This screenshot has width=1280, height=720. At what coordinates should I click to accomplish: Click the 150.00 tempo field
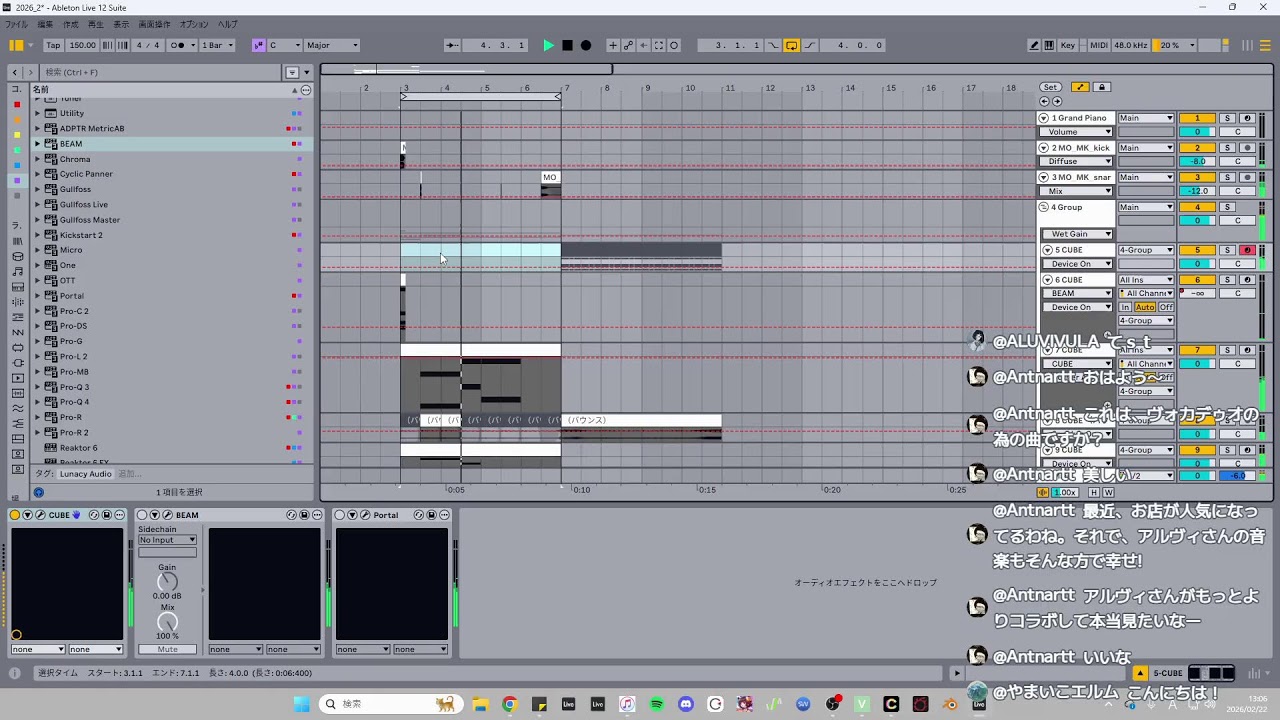point(83,45)
